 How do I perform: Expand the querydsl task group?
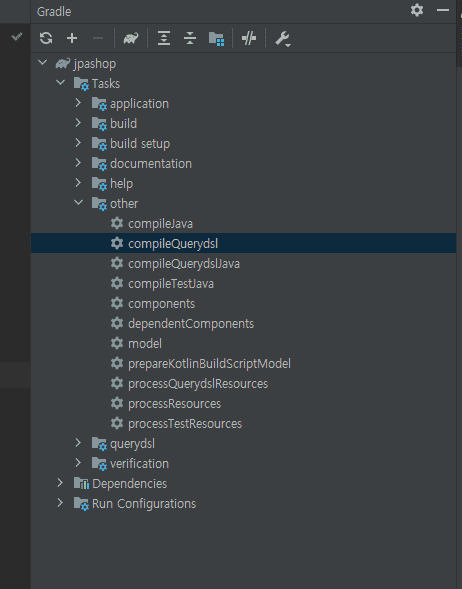[x=78, y=443]
